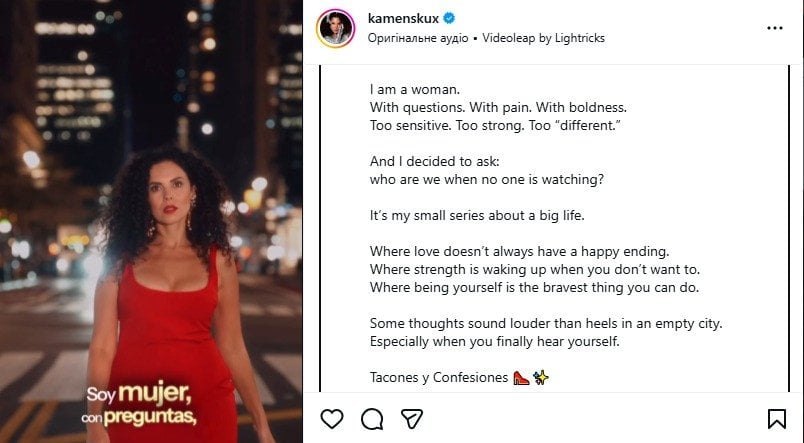Open the Videoleap by Lightricks link
Image resolution: width=804 pixels, height=443 pixels.
(544, 38)
